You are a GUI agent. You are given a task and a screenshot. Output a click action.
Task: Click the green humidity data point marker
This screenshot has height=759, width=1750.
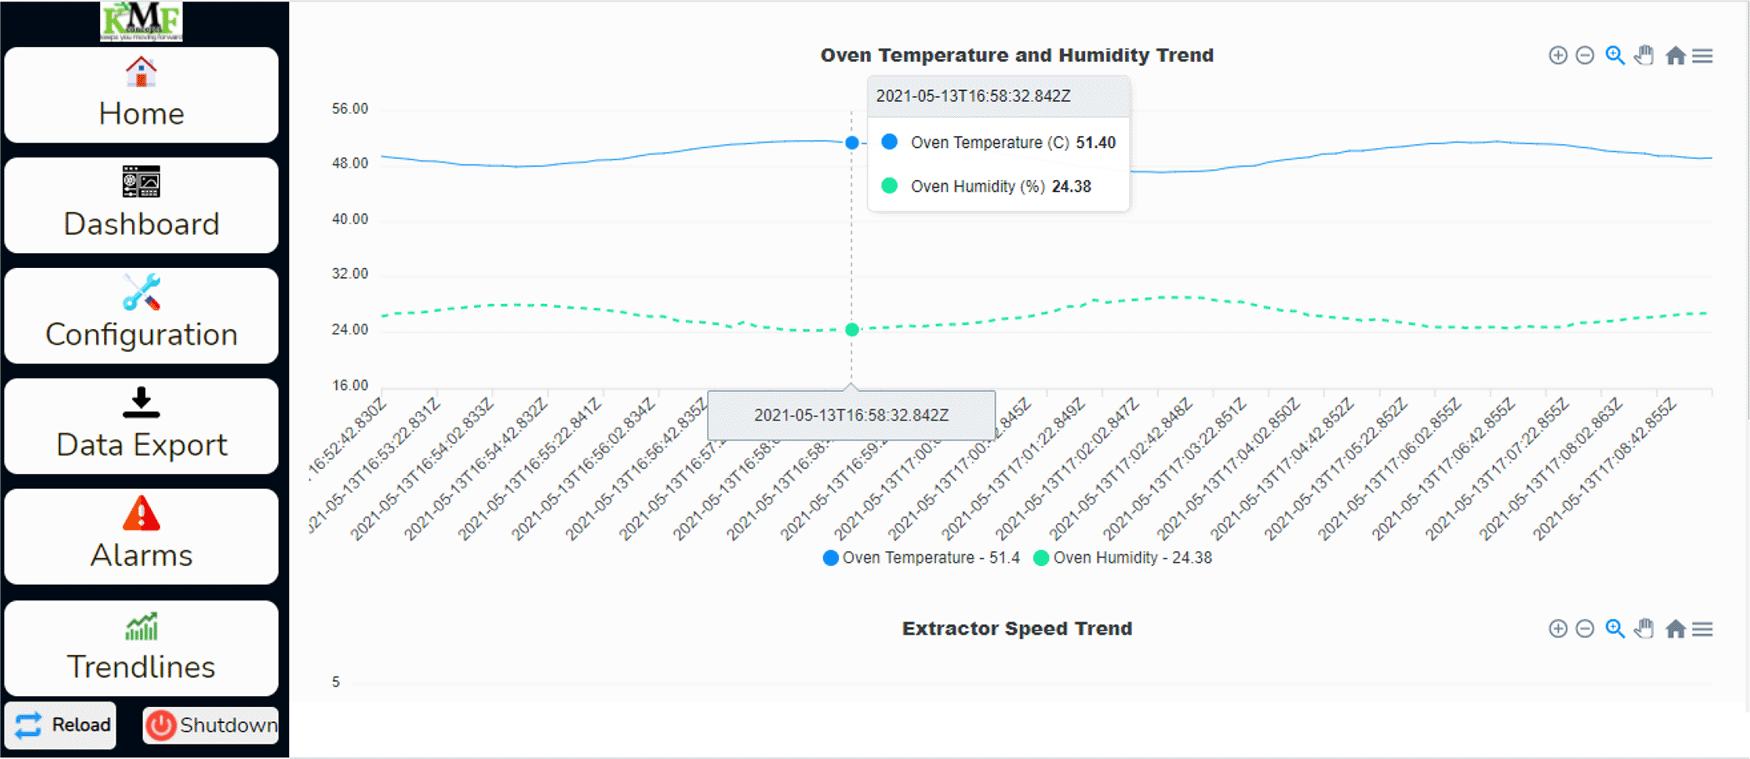852,330
